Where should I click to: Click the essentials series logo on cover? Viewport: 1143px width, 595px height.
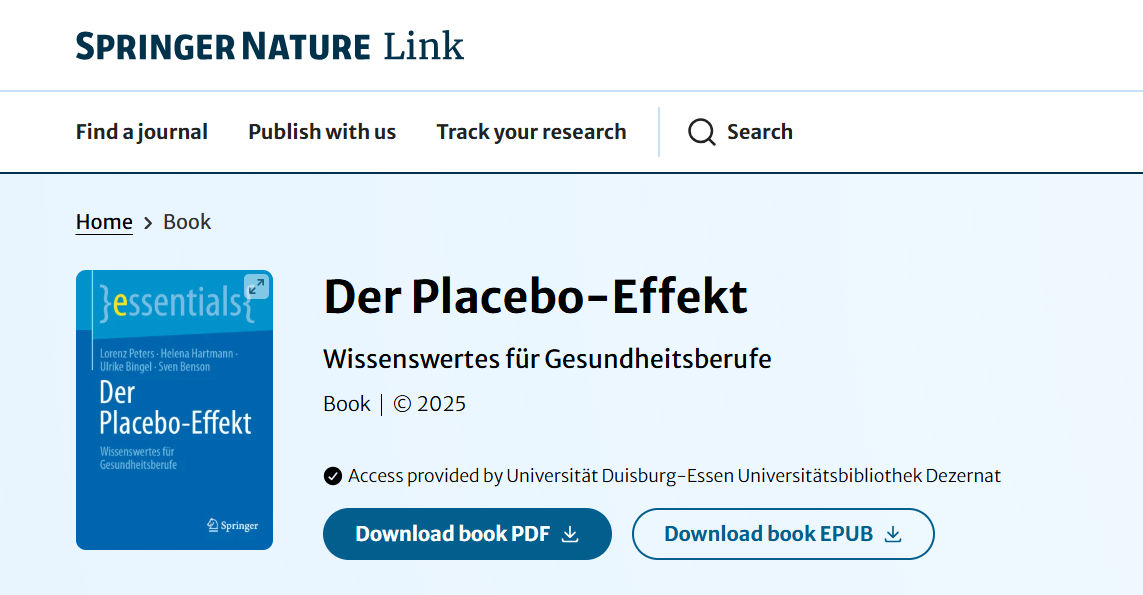click(170, 304)
